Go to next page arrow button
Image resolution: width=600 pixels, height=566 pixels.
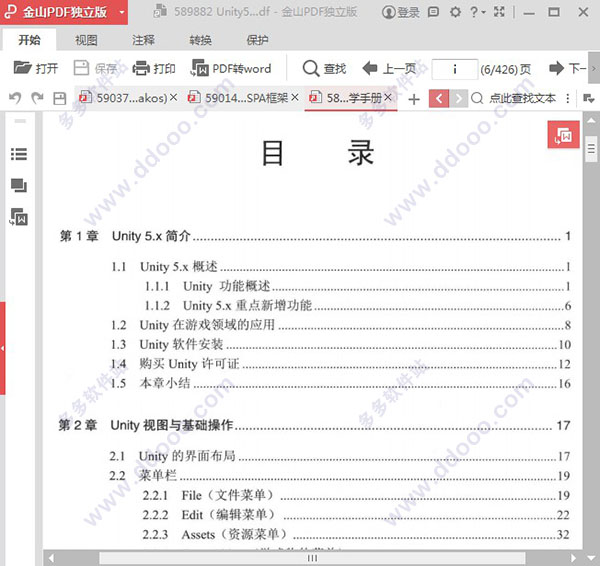(x=567, y=69)
